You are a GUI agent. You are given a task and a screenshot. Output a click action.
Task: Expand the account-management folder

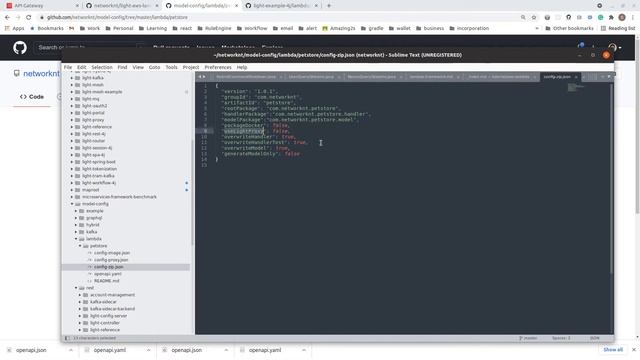tap(80, 295)
